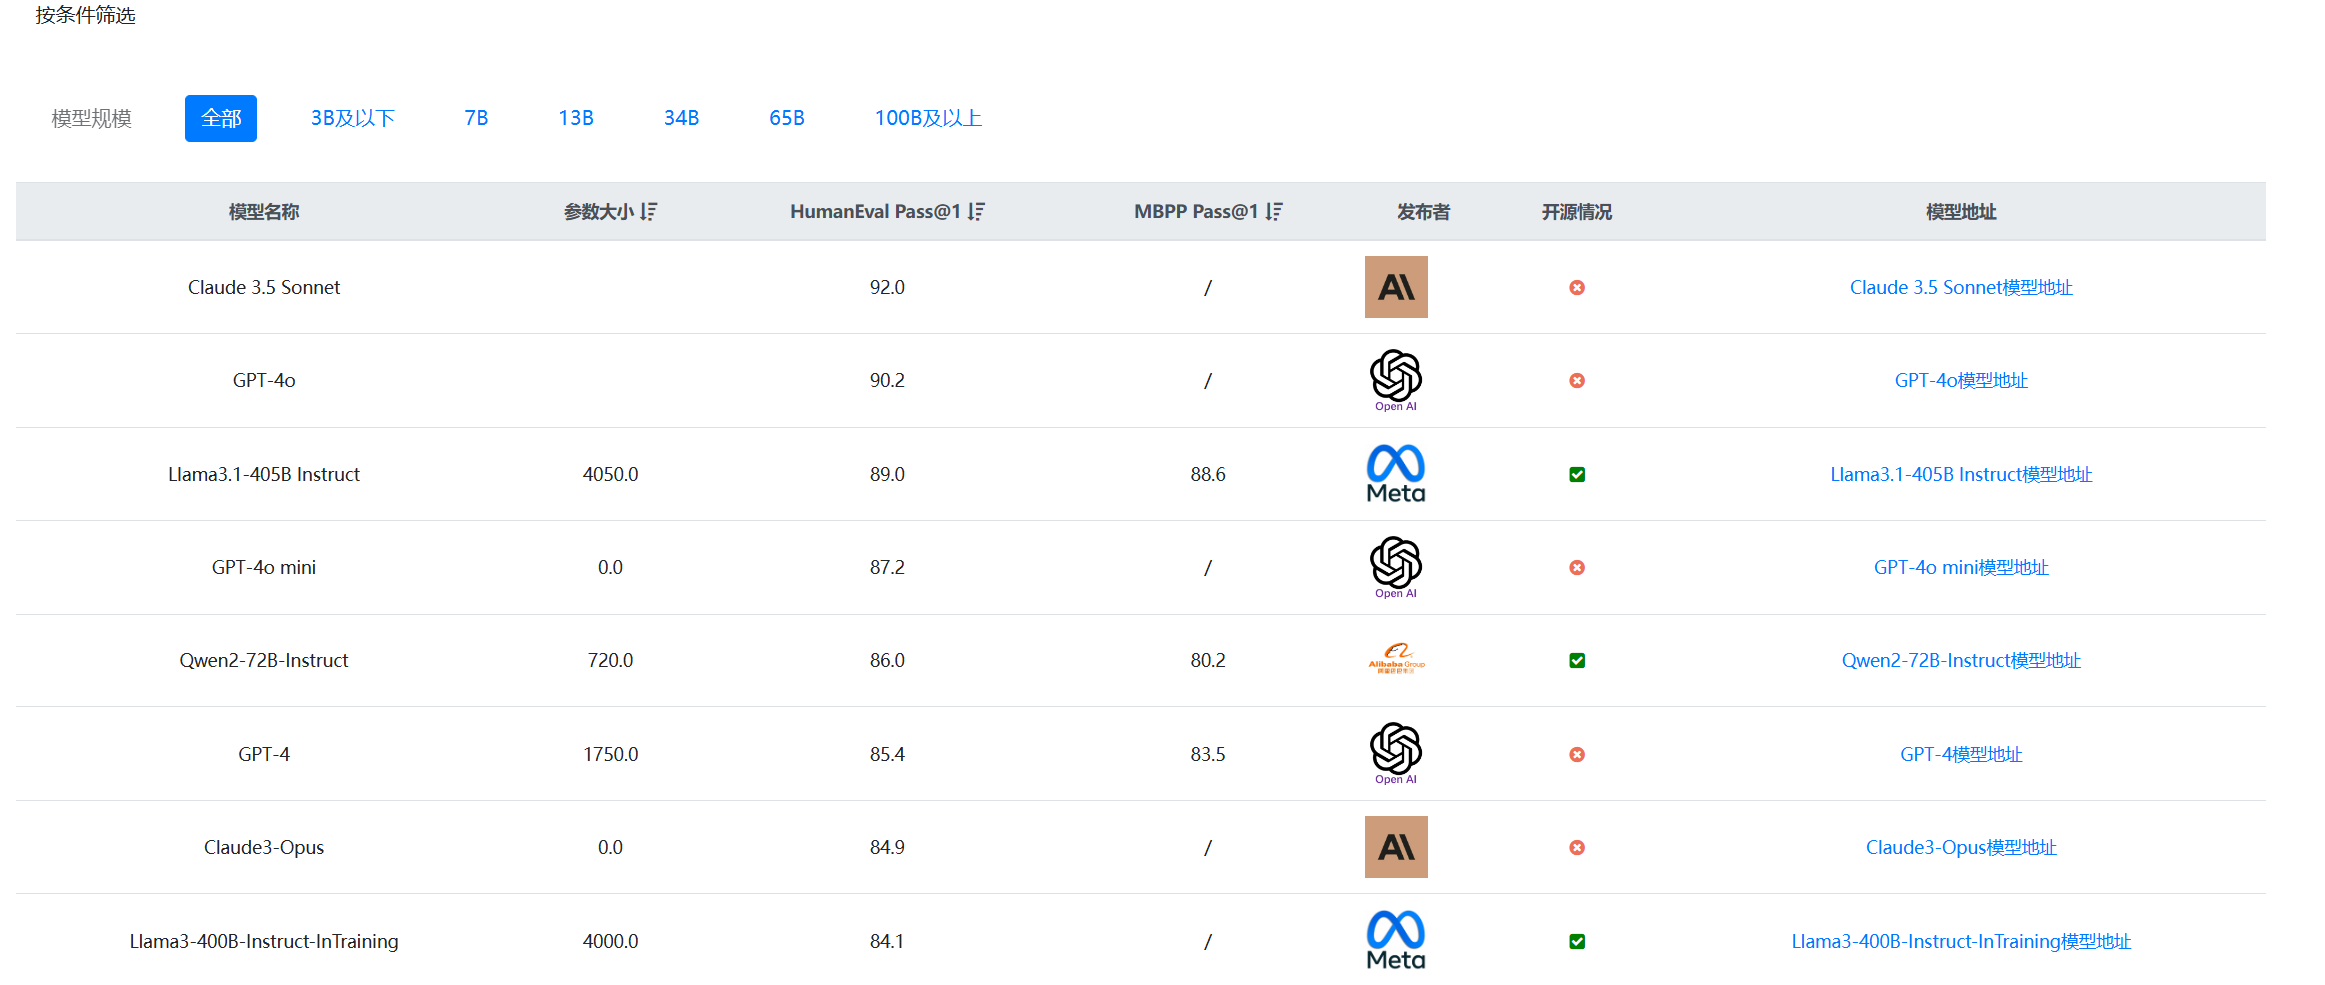Image resolution: width=2325 pixels, height=985 pixels.
Task: Filter models by 13B size
Action: [576, 118]
